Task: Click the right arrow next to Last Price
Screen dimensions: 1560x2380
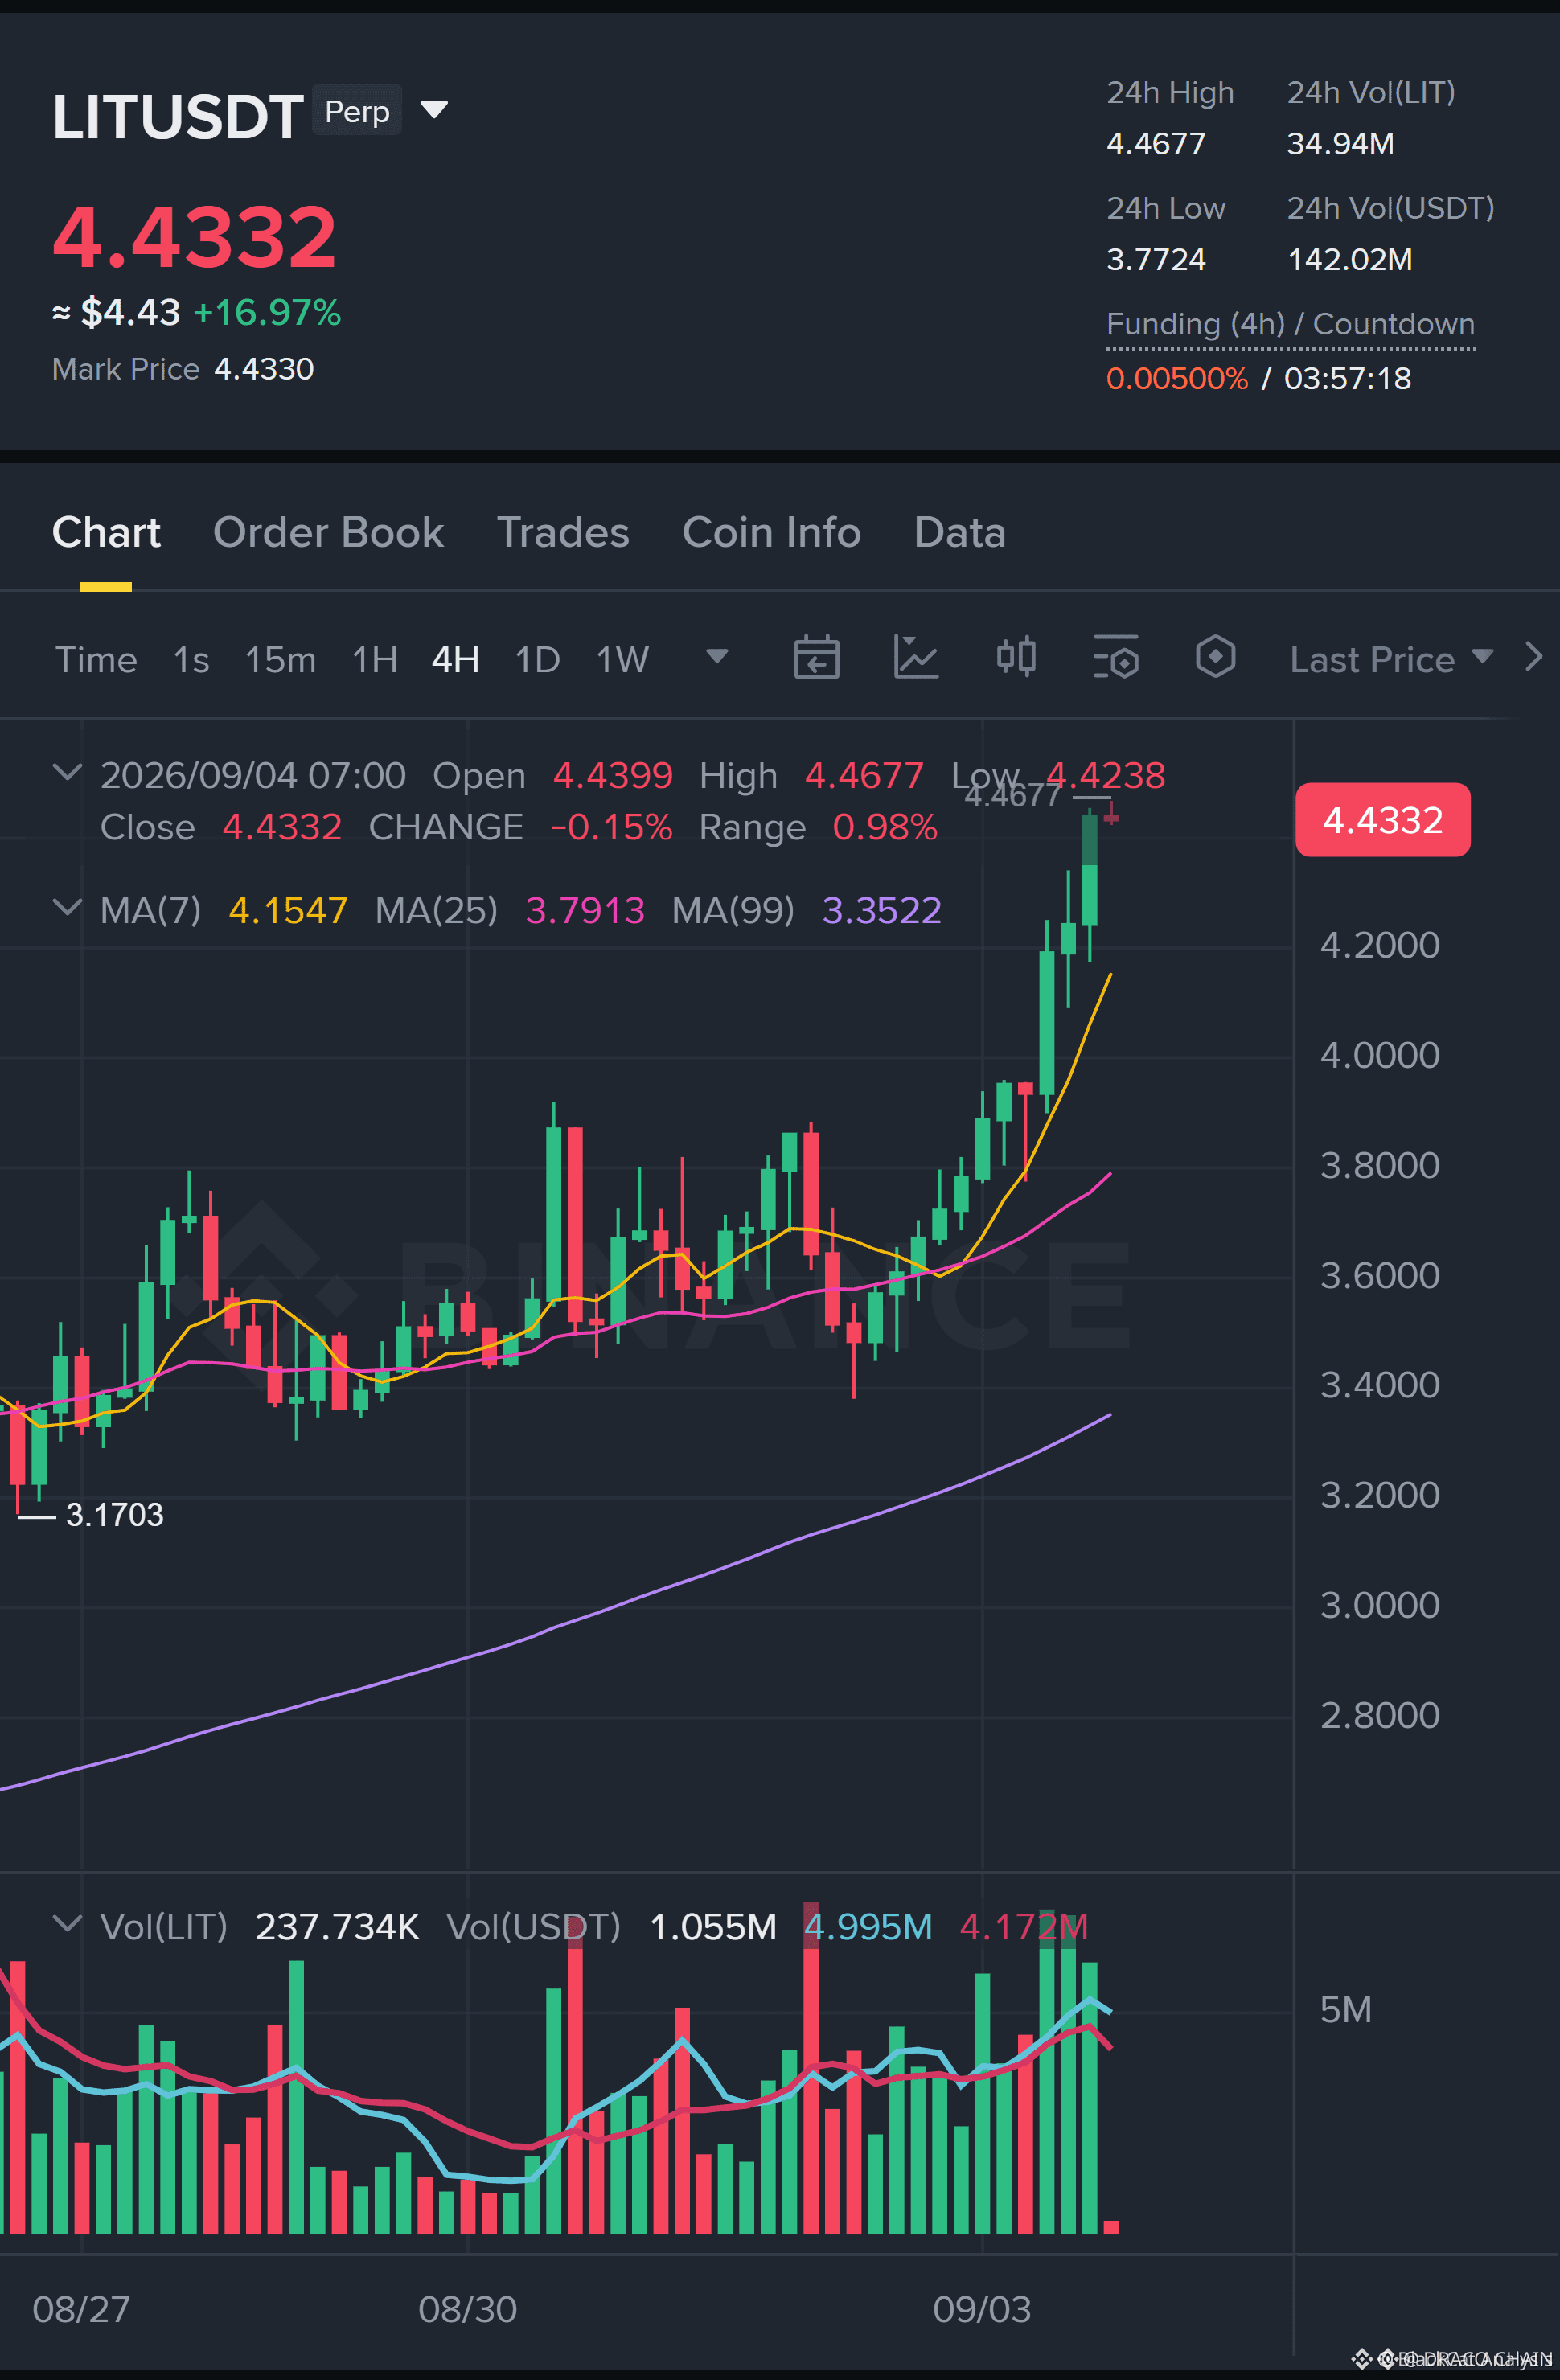Action: (1533, 657)
